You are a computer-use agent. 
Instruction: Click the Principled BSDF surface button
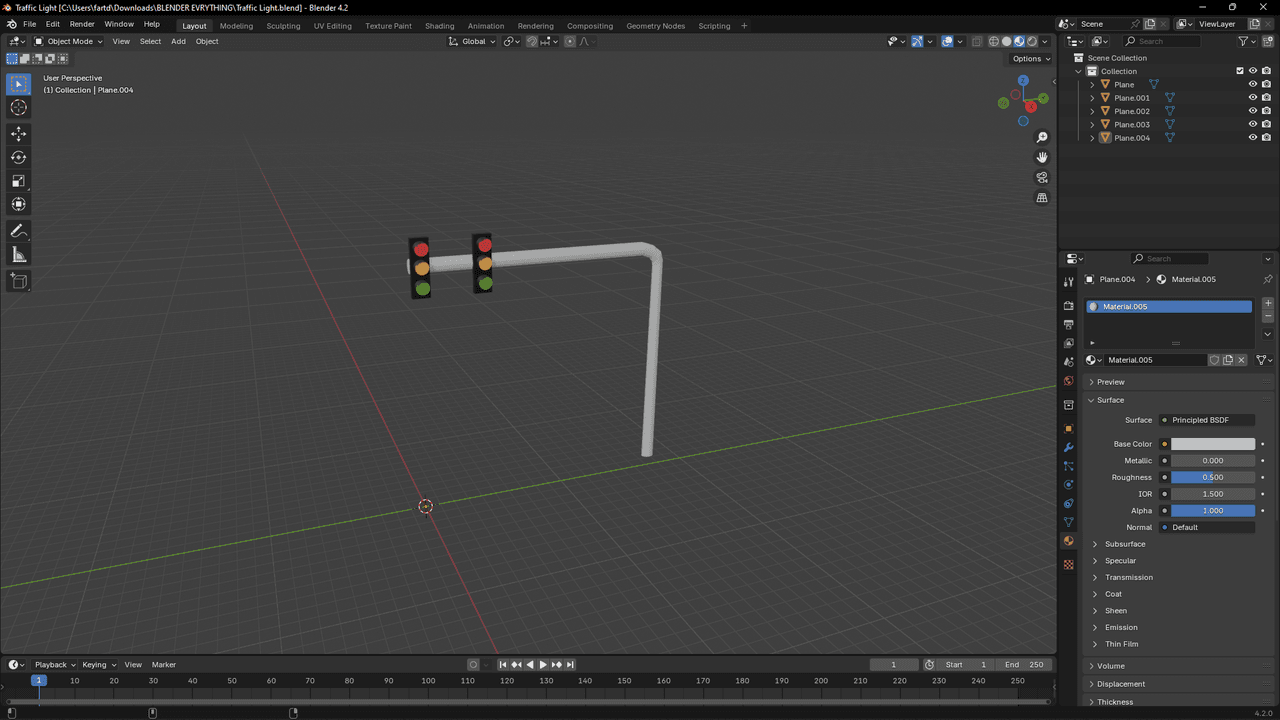[x=1207, y=420]
